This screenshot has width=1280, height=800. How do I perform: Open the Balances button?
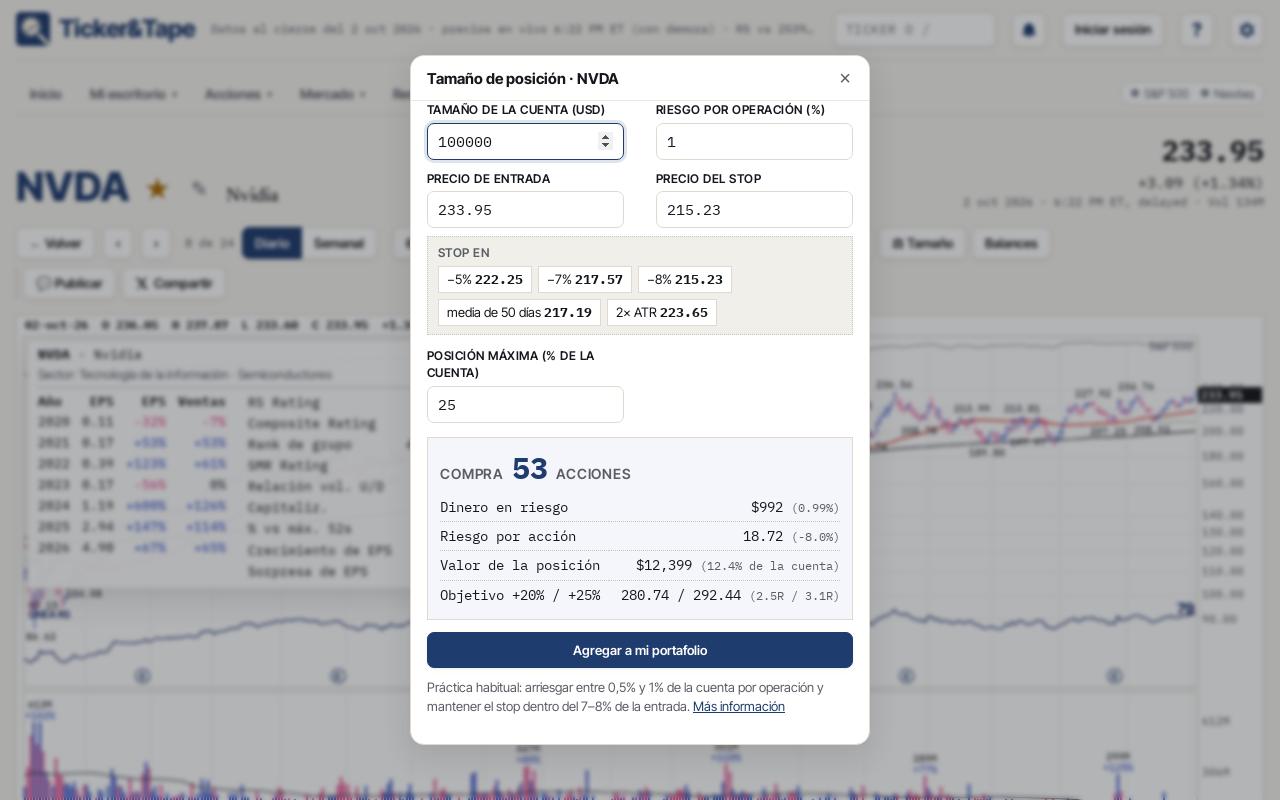tap(1010, 243)
